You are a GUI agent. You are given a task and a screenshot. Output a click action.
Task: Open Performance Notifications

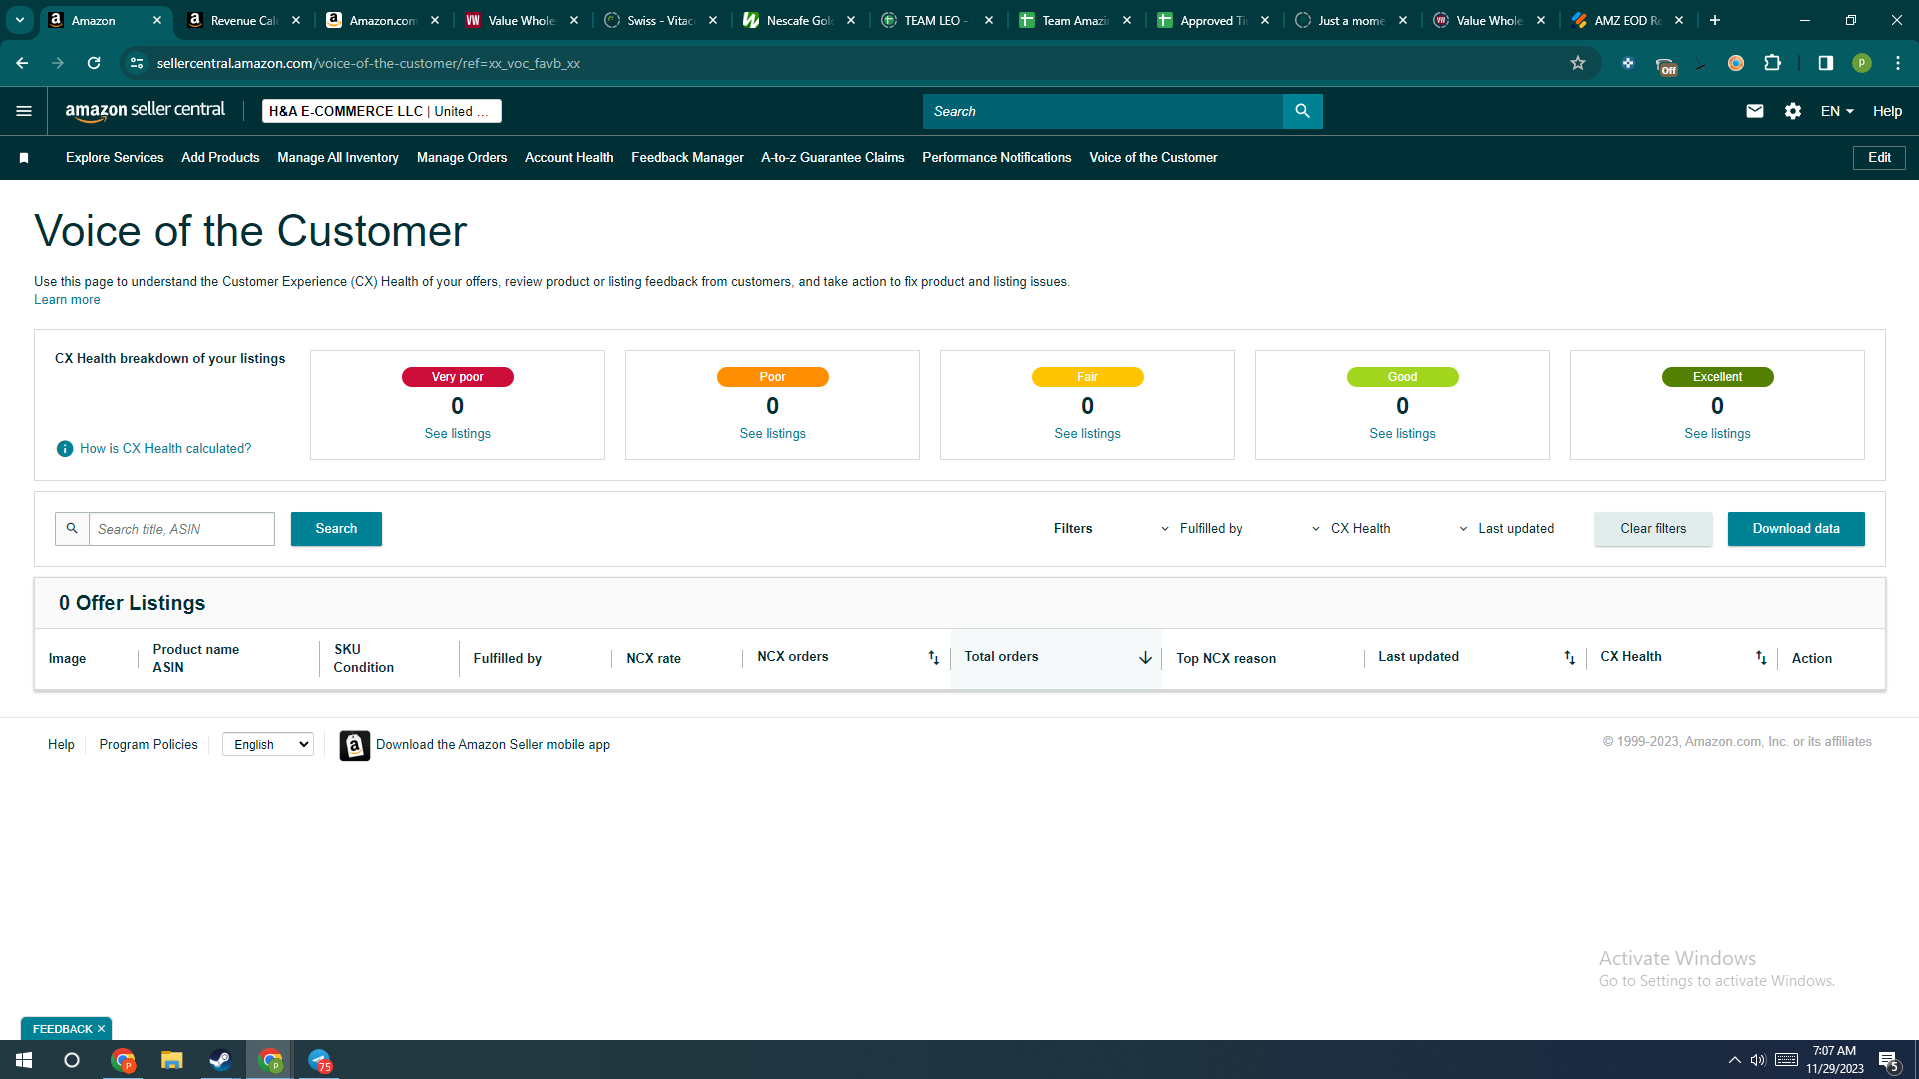[996, 158]
